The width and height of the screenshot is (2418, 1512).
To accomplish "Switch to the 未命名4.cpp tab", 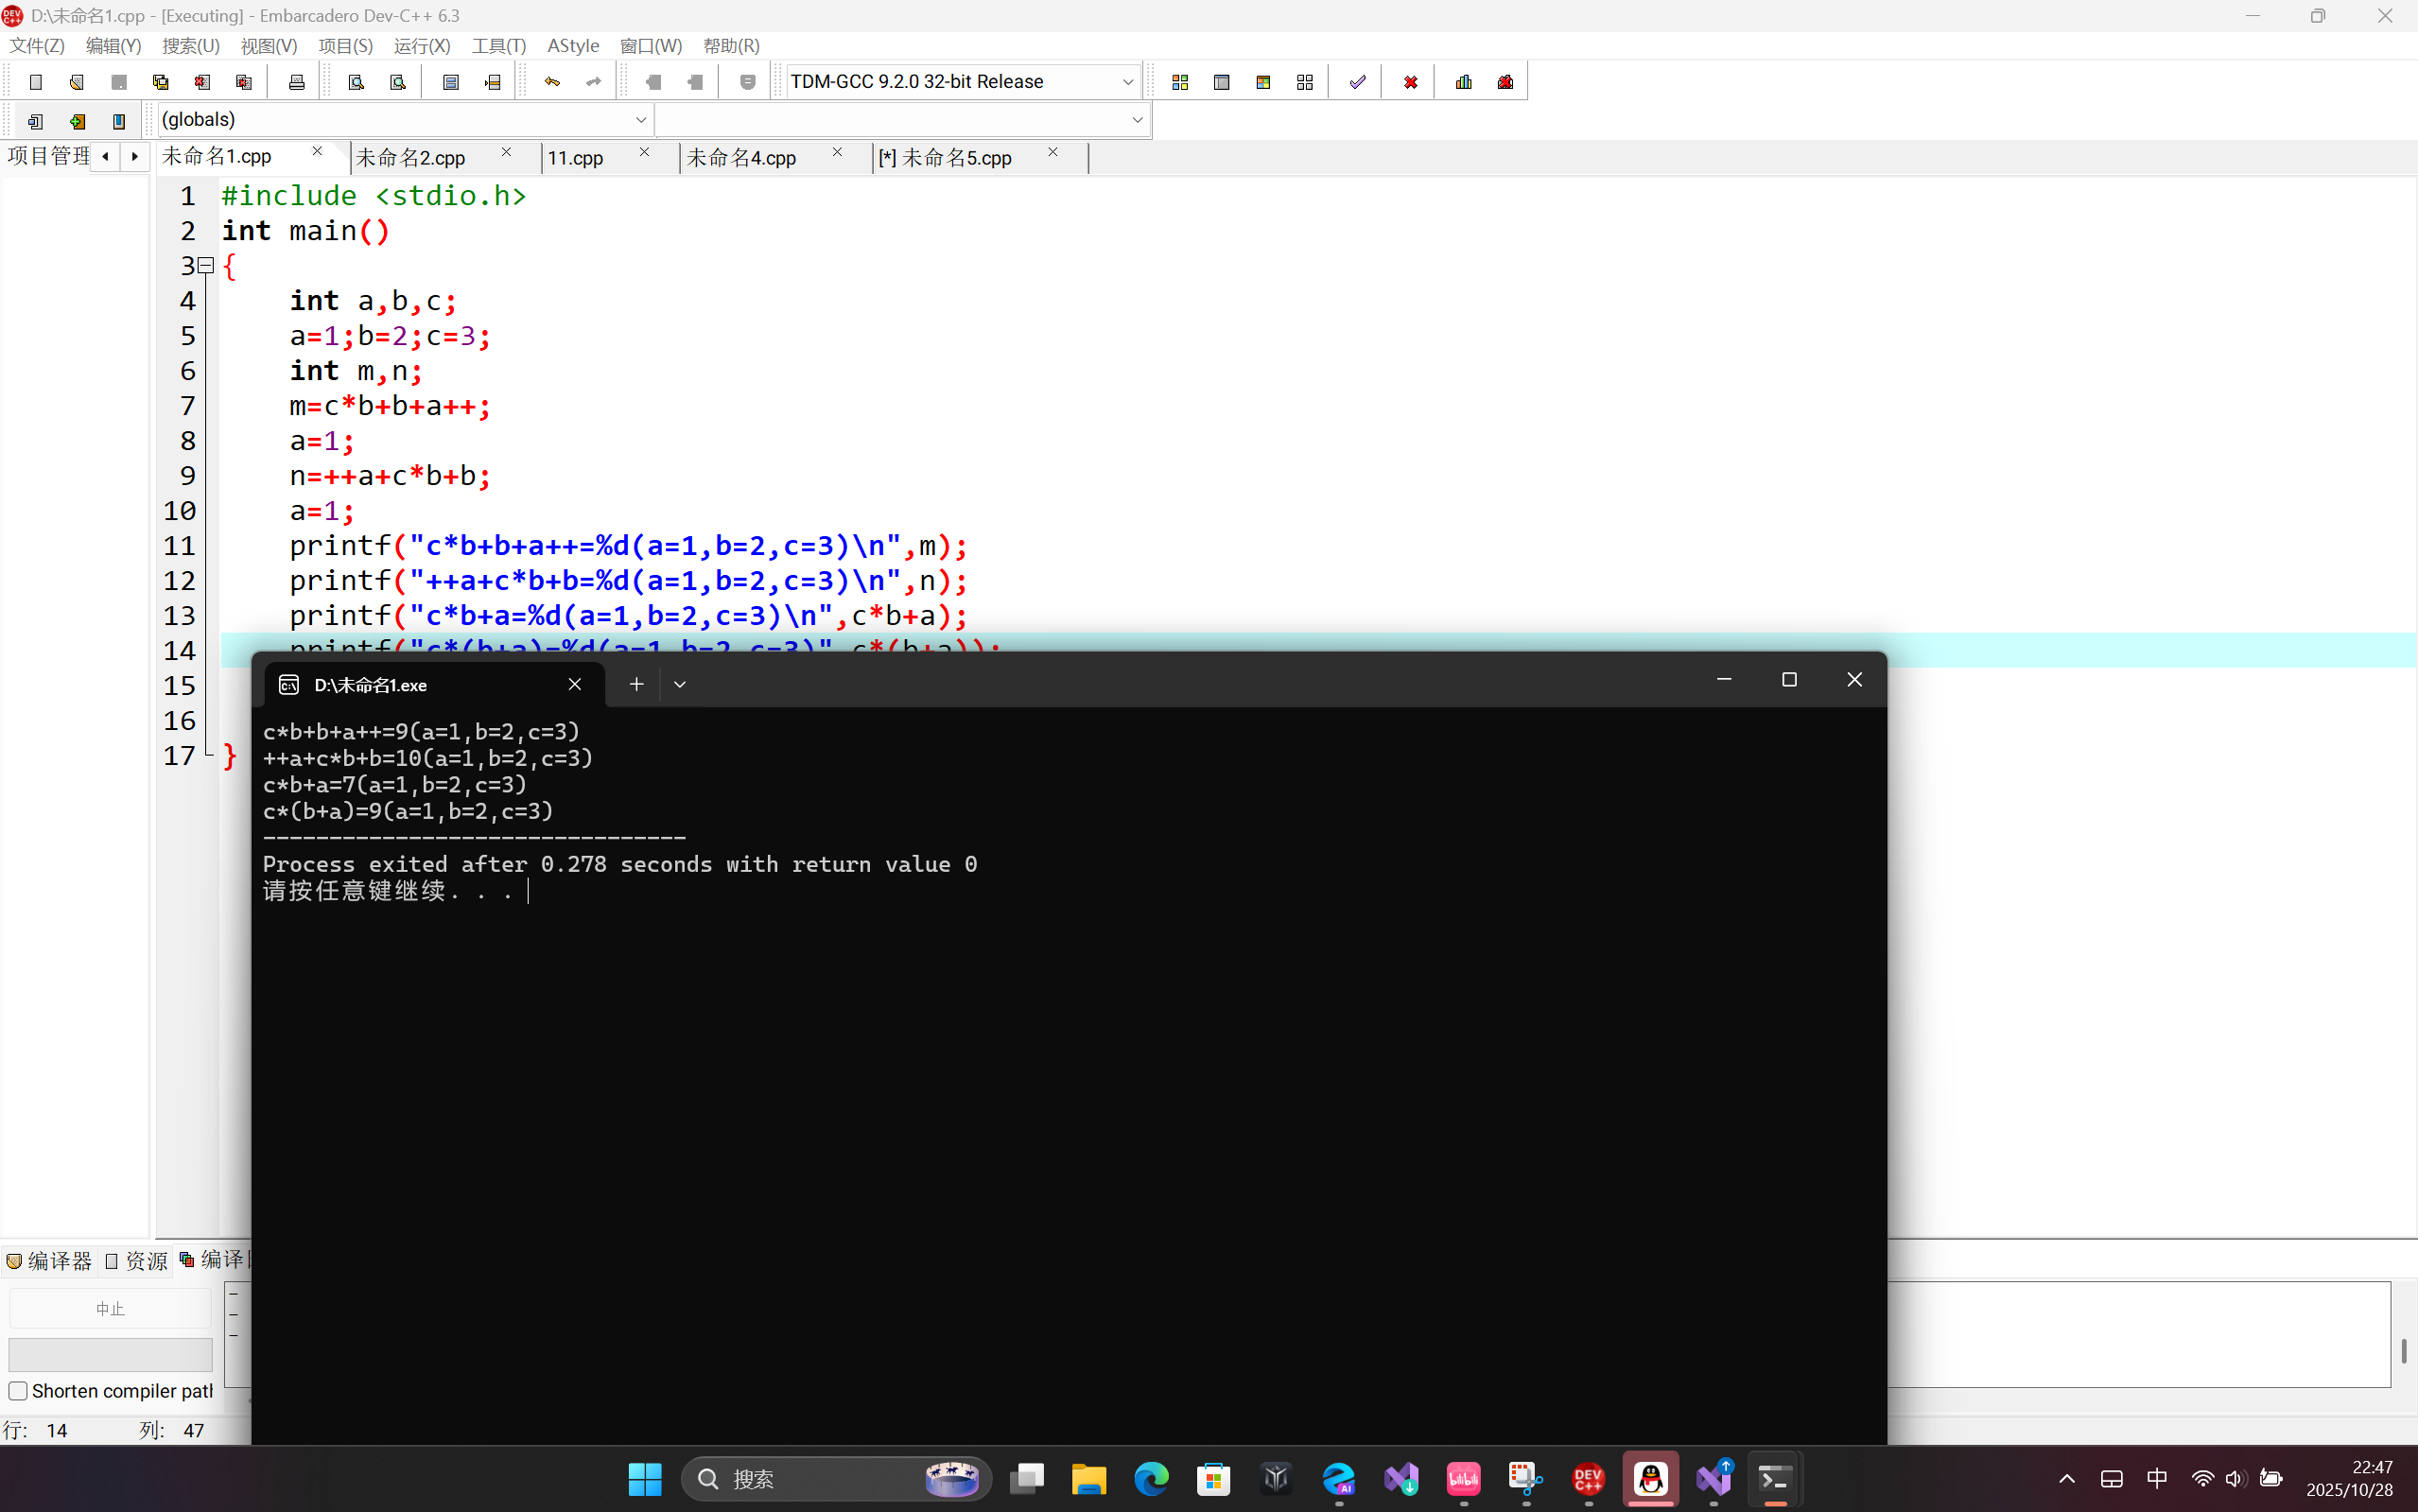I will click(741, 158).
